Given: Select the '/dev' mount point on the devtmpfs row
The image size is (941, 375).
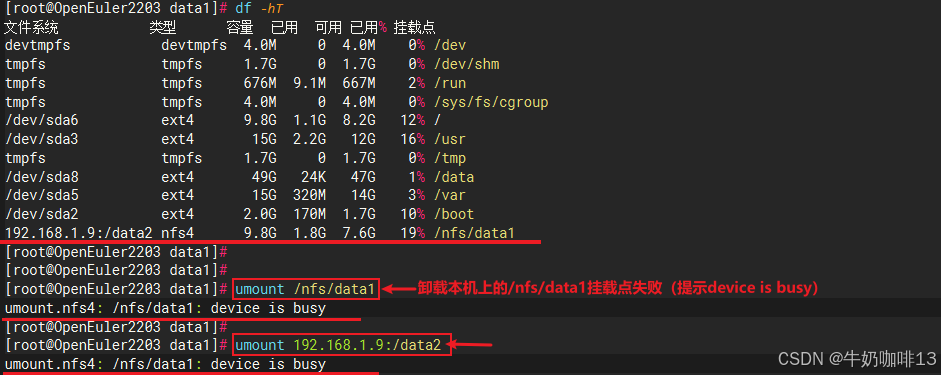Looking at the screenshot, I should (x=449, y=46).
